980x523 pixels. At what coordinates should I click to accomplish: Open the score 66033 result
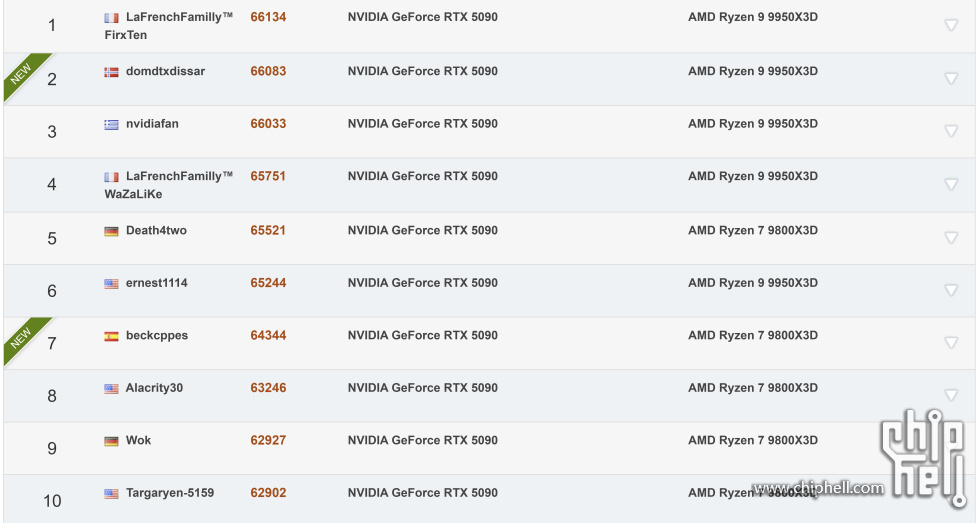click(x=268, y=124)
